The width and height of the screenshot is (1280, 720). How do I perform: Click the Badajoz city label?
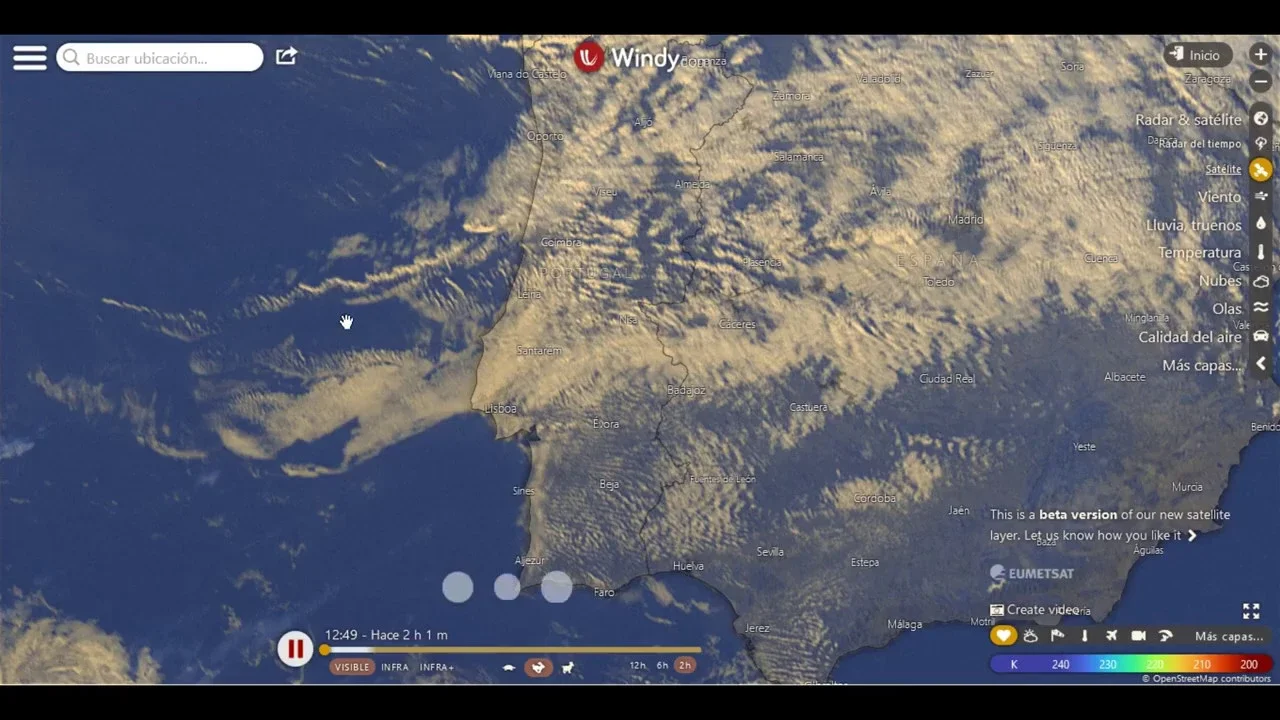click(686, 390)
